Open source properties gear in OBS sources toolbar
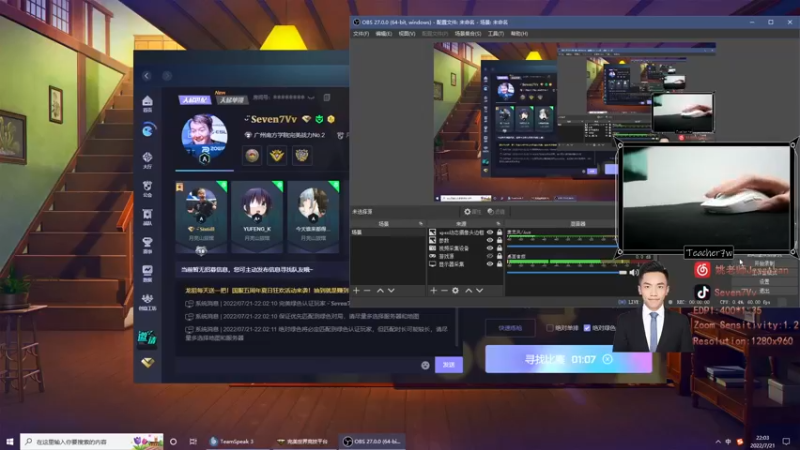Image resolution: width=800 pixels, height=450 pixels. [x=455, y=290]
